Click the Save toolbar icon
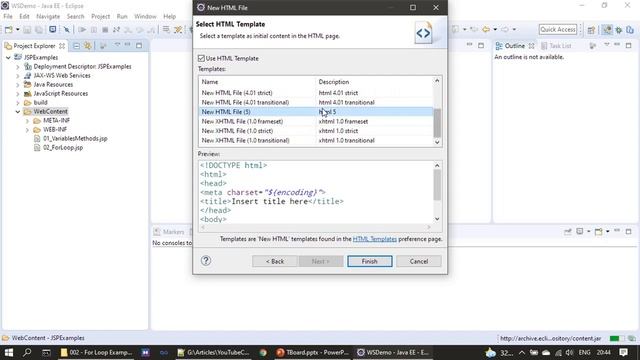The width and height of the screenshot is (640, 360). coord(27,29)
